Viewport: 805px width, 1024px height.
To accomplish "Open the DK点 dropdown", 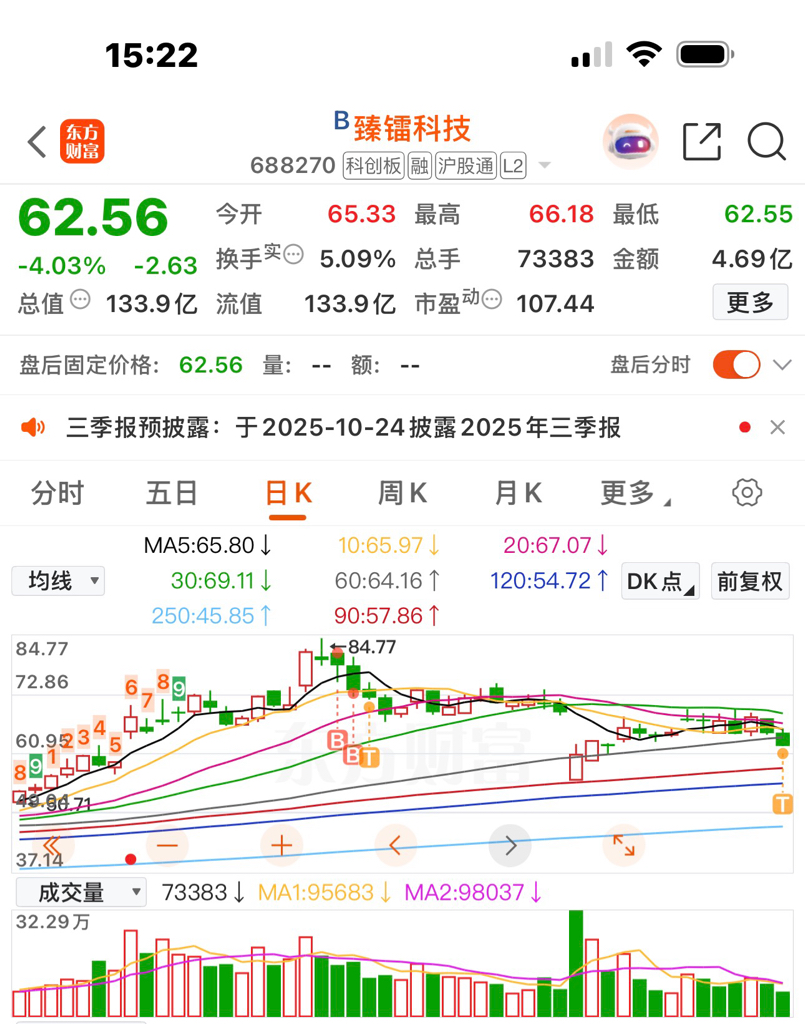I will click(x=660, y=581).
